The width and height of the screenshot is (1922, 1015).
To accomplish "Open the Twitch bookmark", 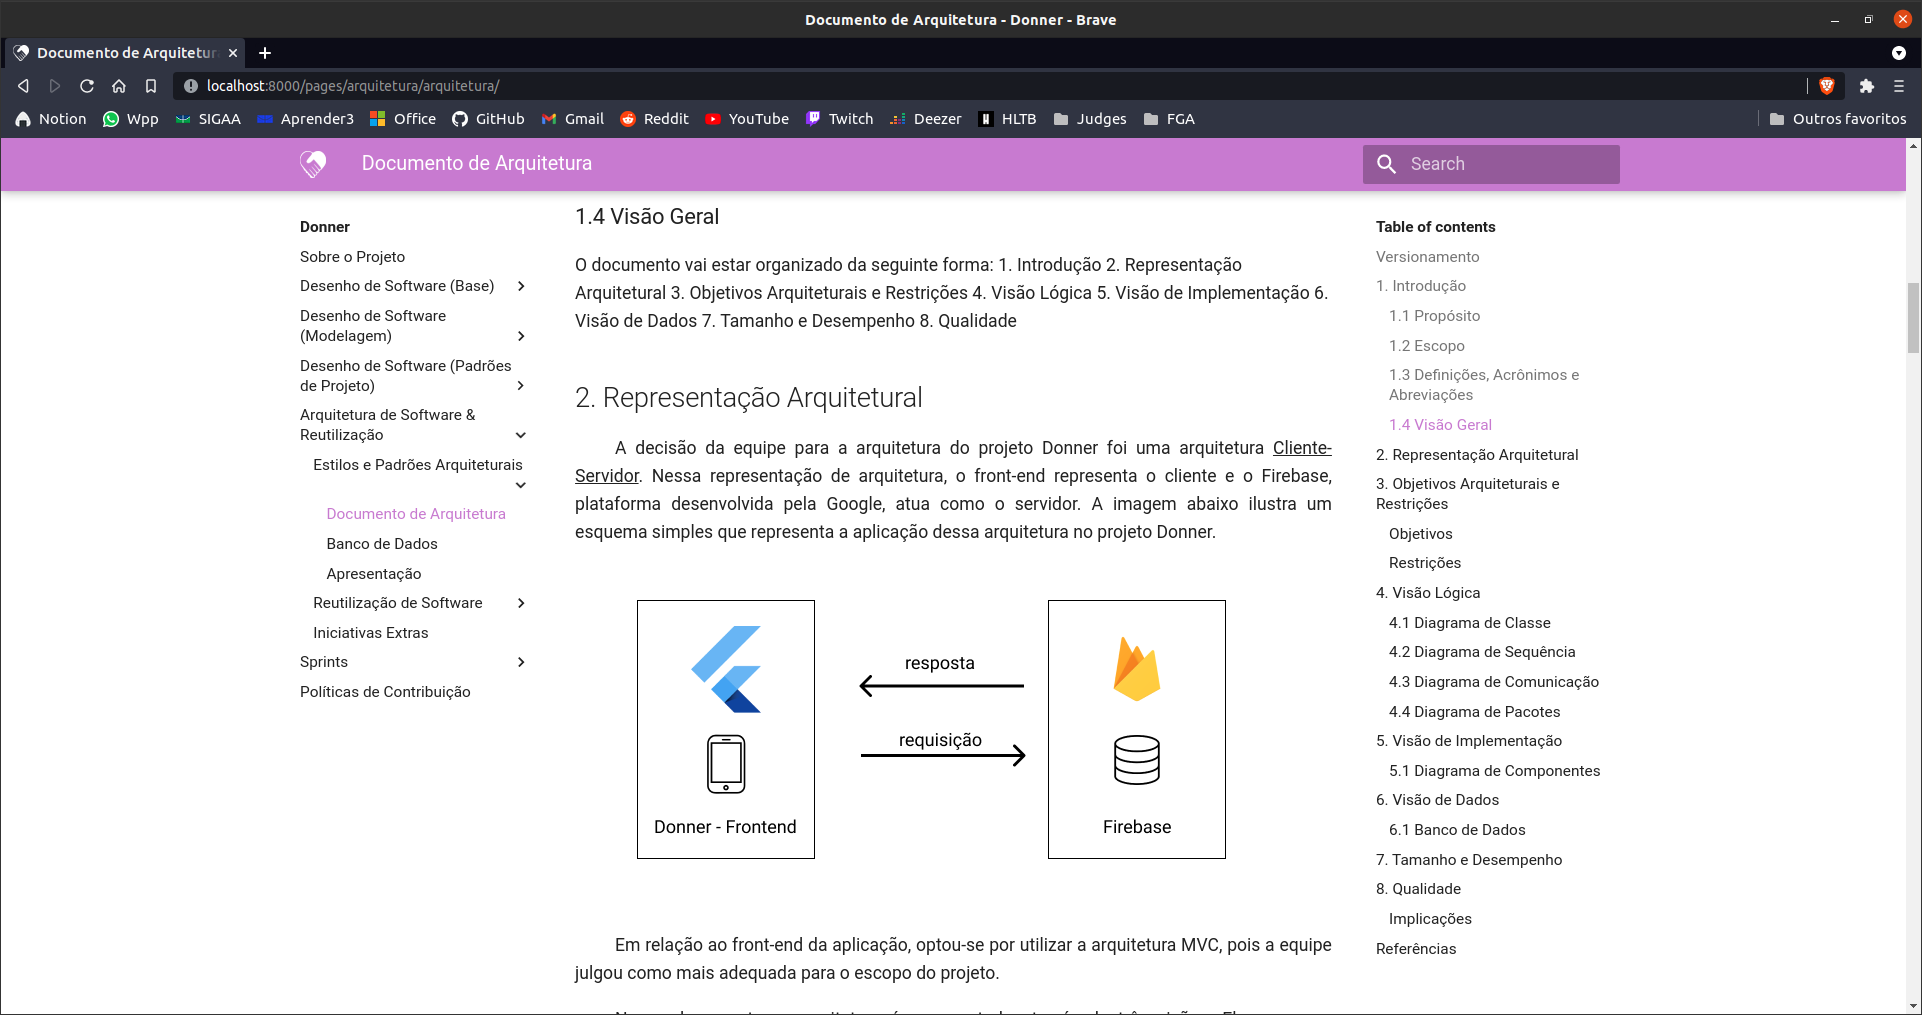I will click(839, 119).
